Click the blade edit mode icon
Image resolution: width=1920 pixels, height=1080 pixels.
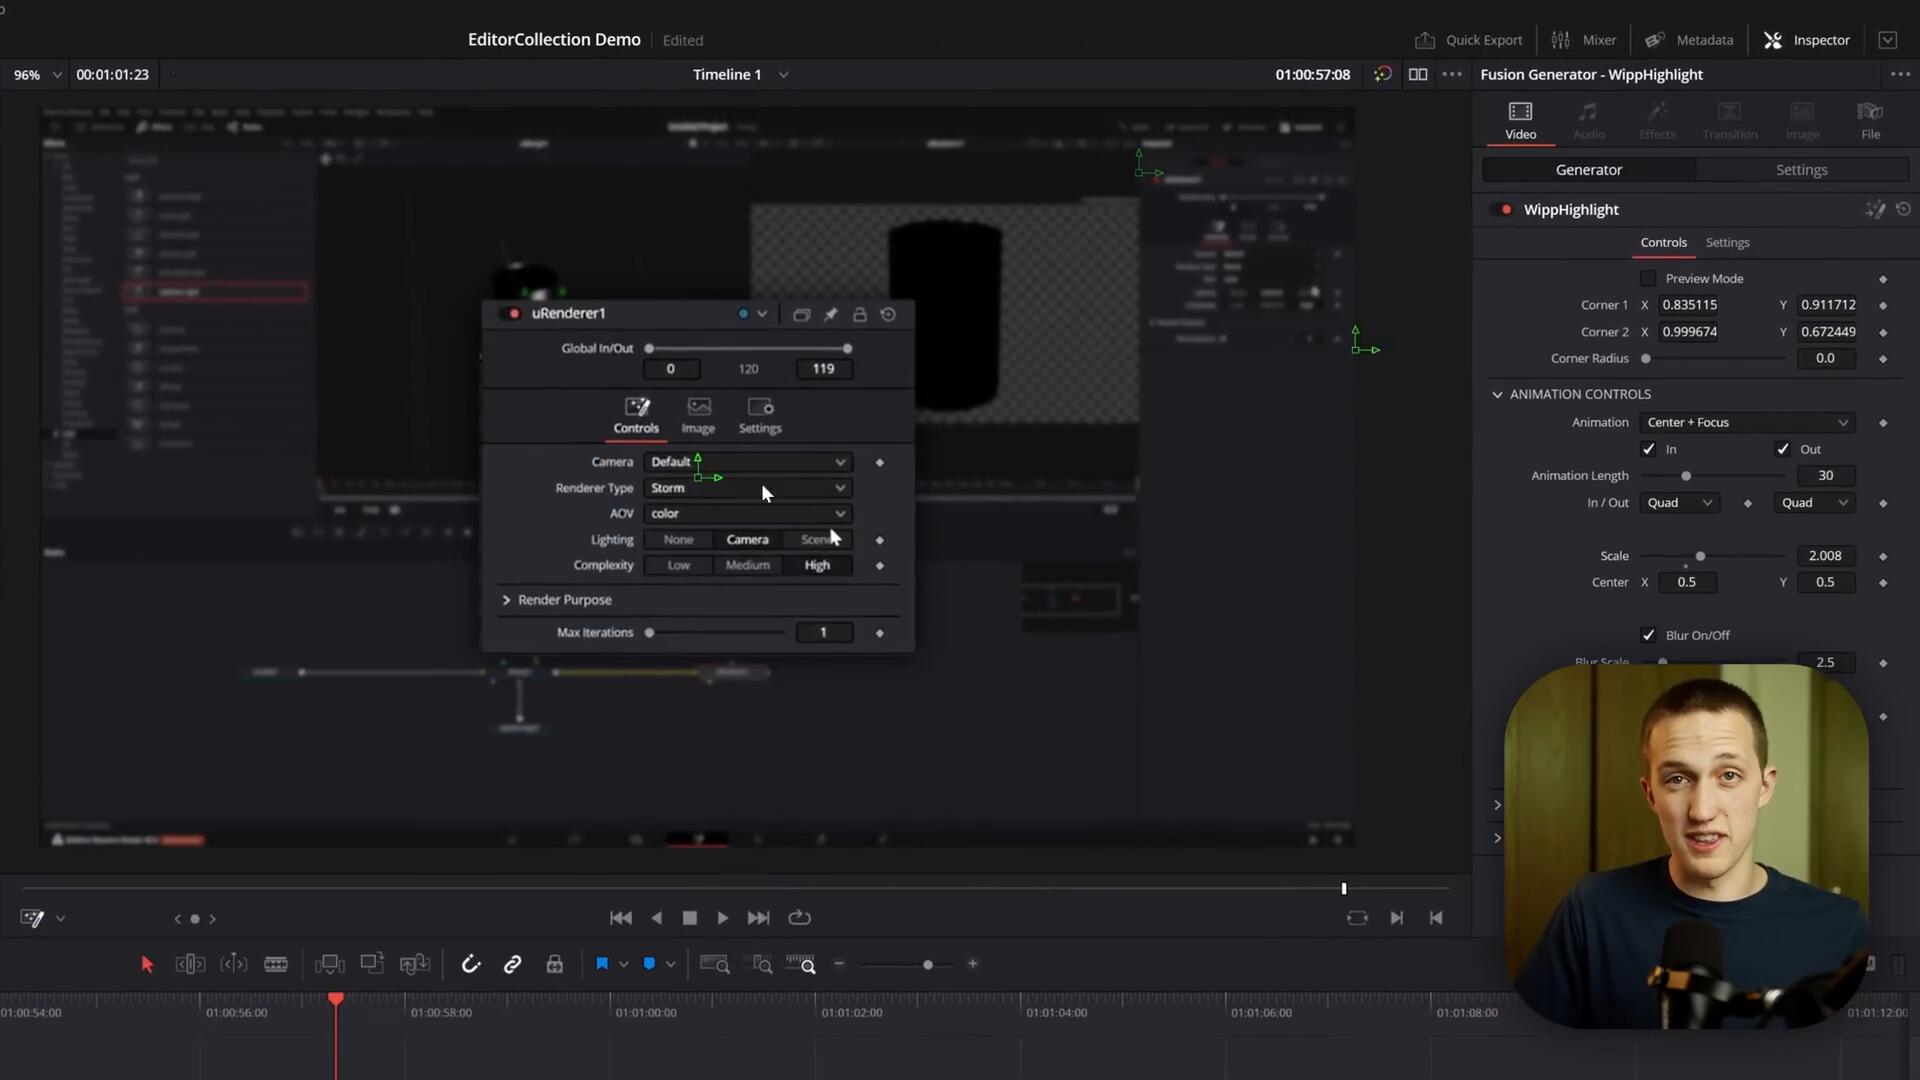click(x=275, y=964)
